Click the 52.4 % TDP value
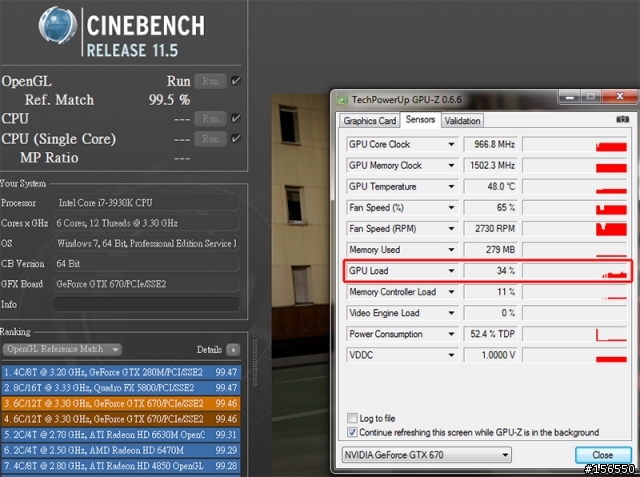This screenshot has height=477, width=640. 491,334
